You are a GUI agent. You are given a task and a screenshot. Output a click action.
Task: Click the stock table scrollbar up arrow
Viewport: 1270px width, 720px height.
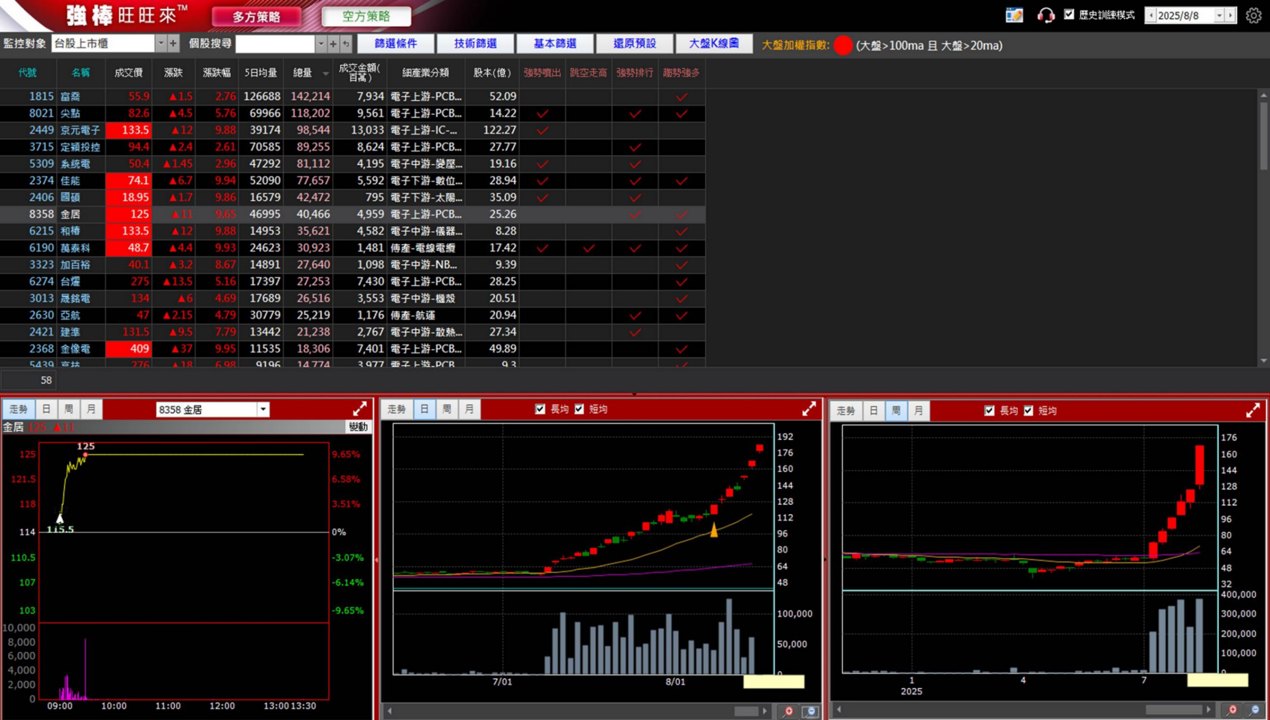(1263, 95)
